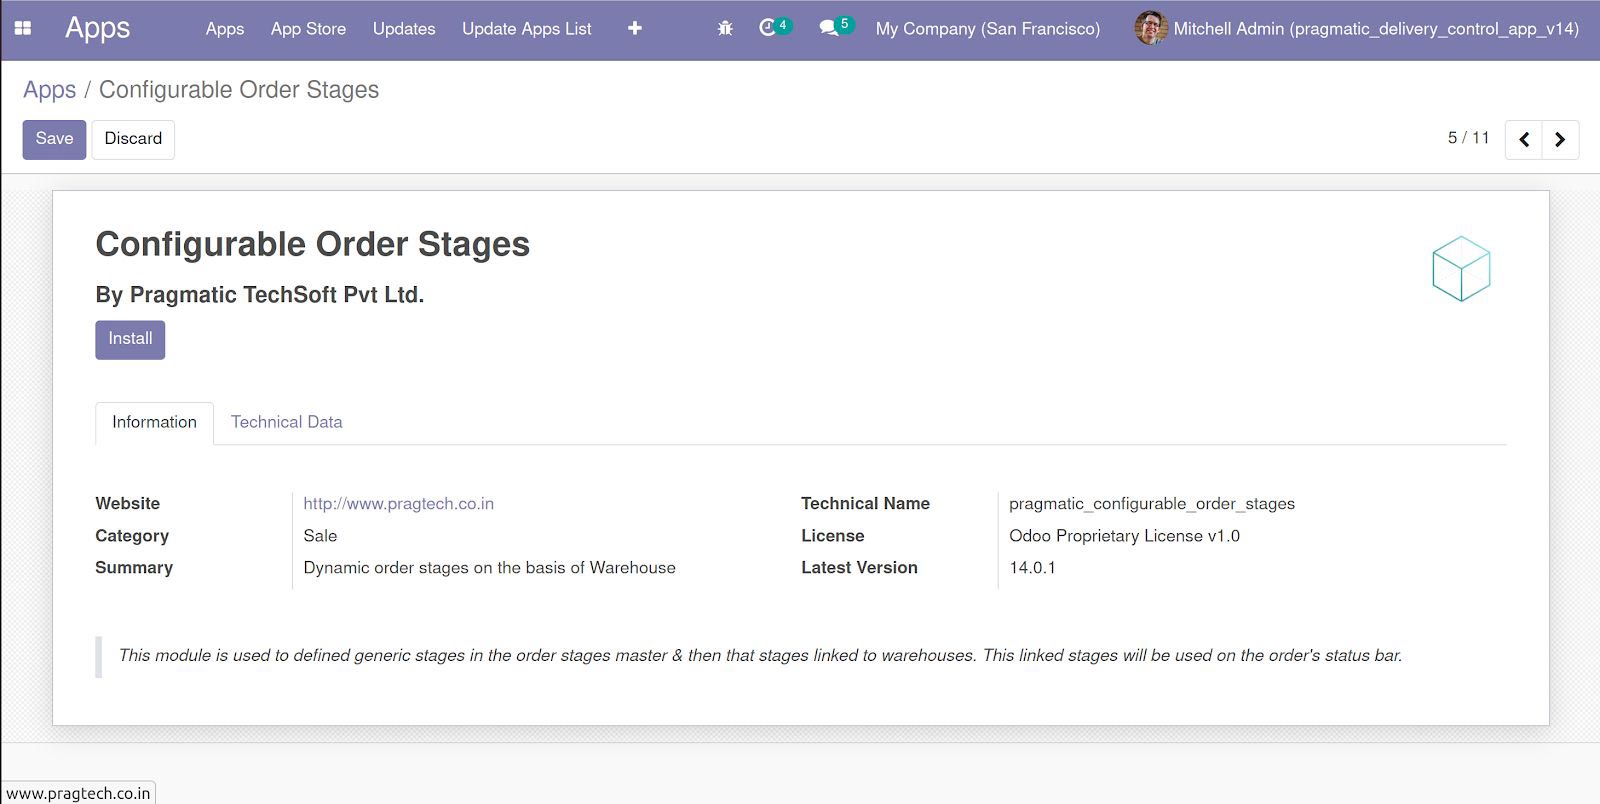Screen dimensions: 1600x804
Task: Click the Apps breadcrumb link
Action: pos(50,90)
